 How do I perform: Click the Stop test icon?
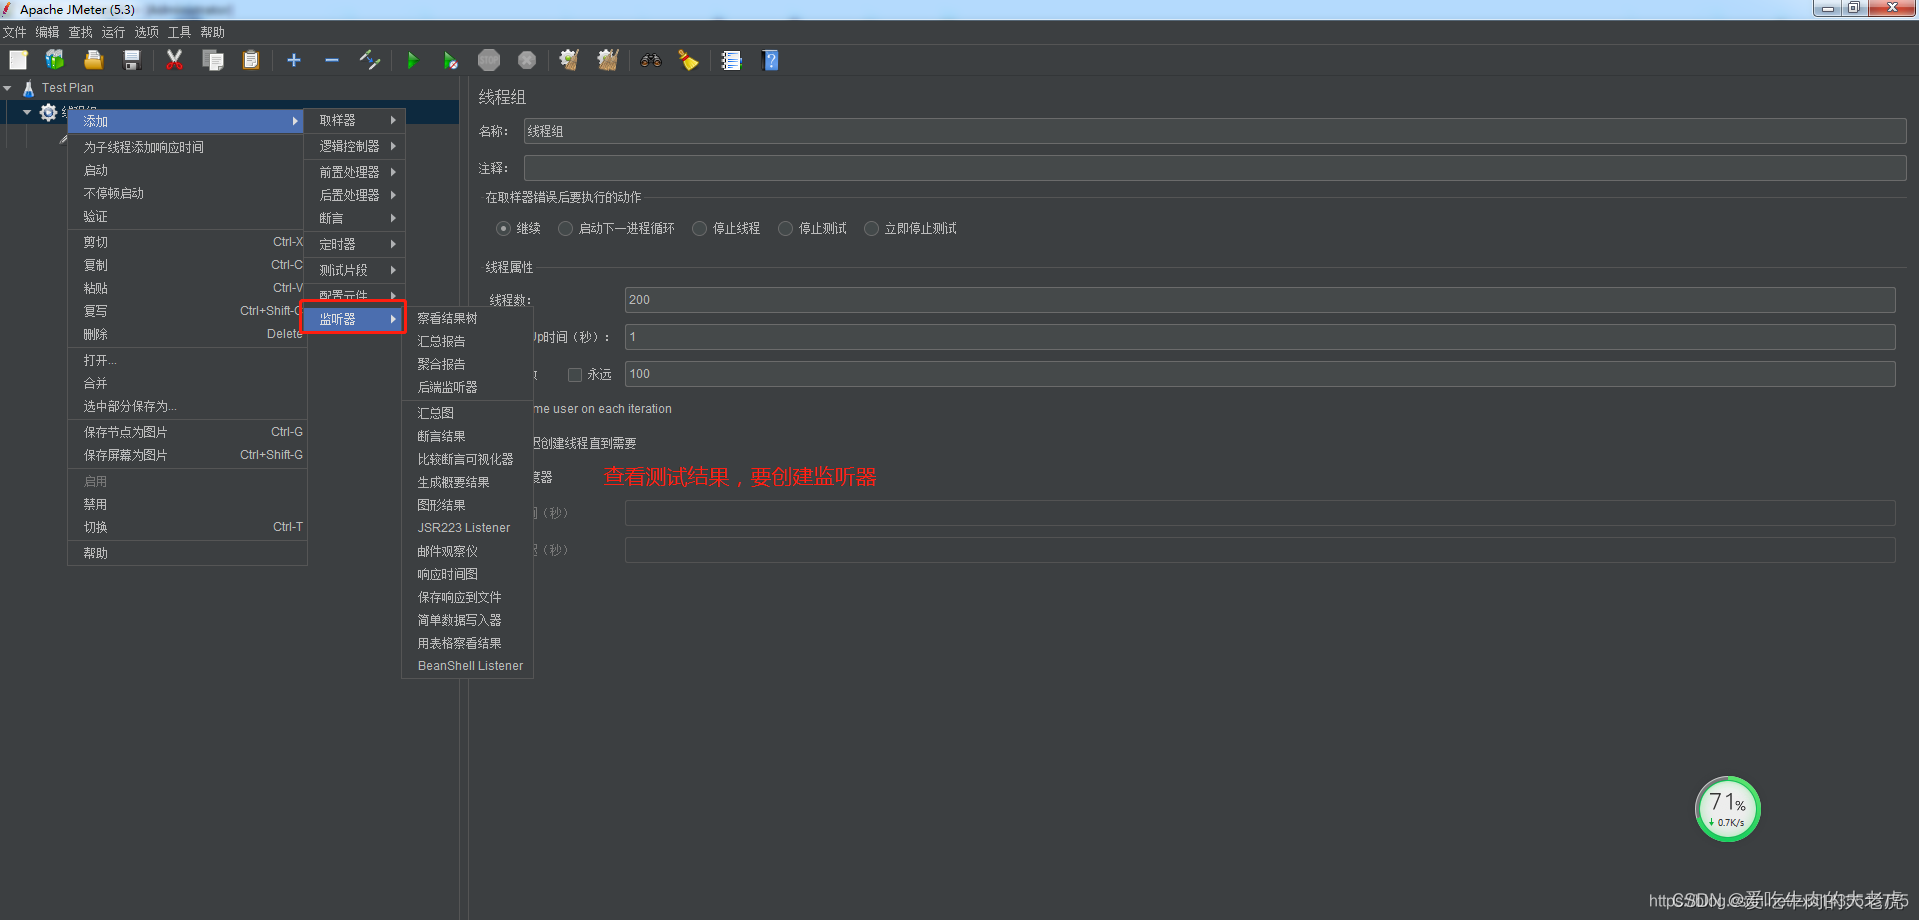click(x=489, y=60)
